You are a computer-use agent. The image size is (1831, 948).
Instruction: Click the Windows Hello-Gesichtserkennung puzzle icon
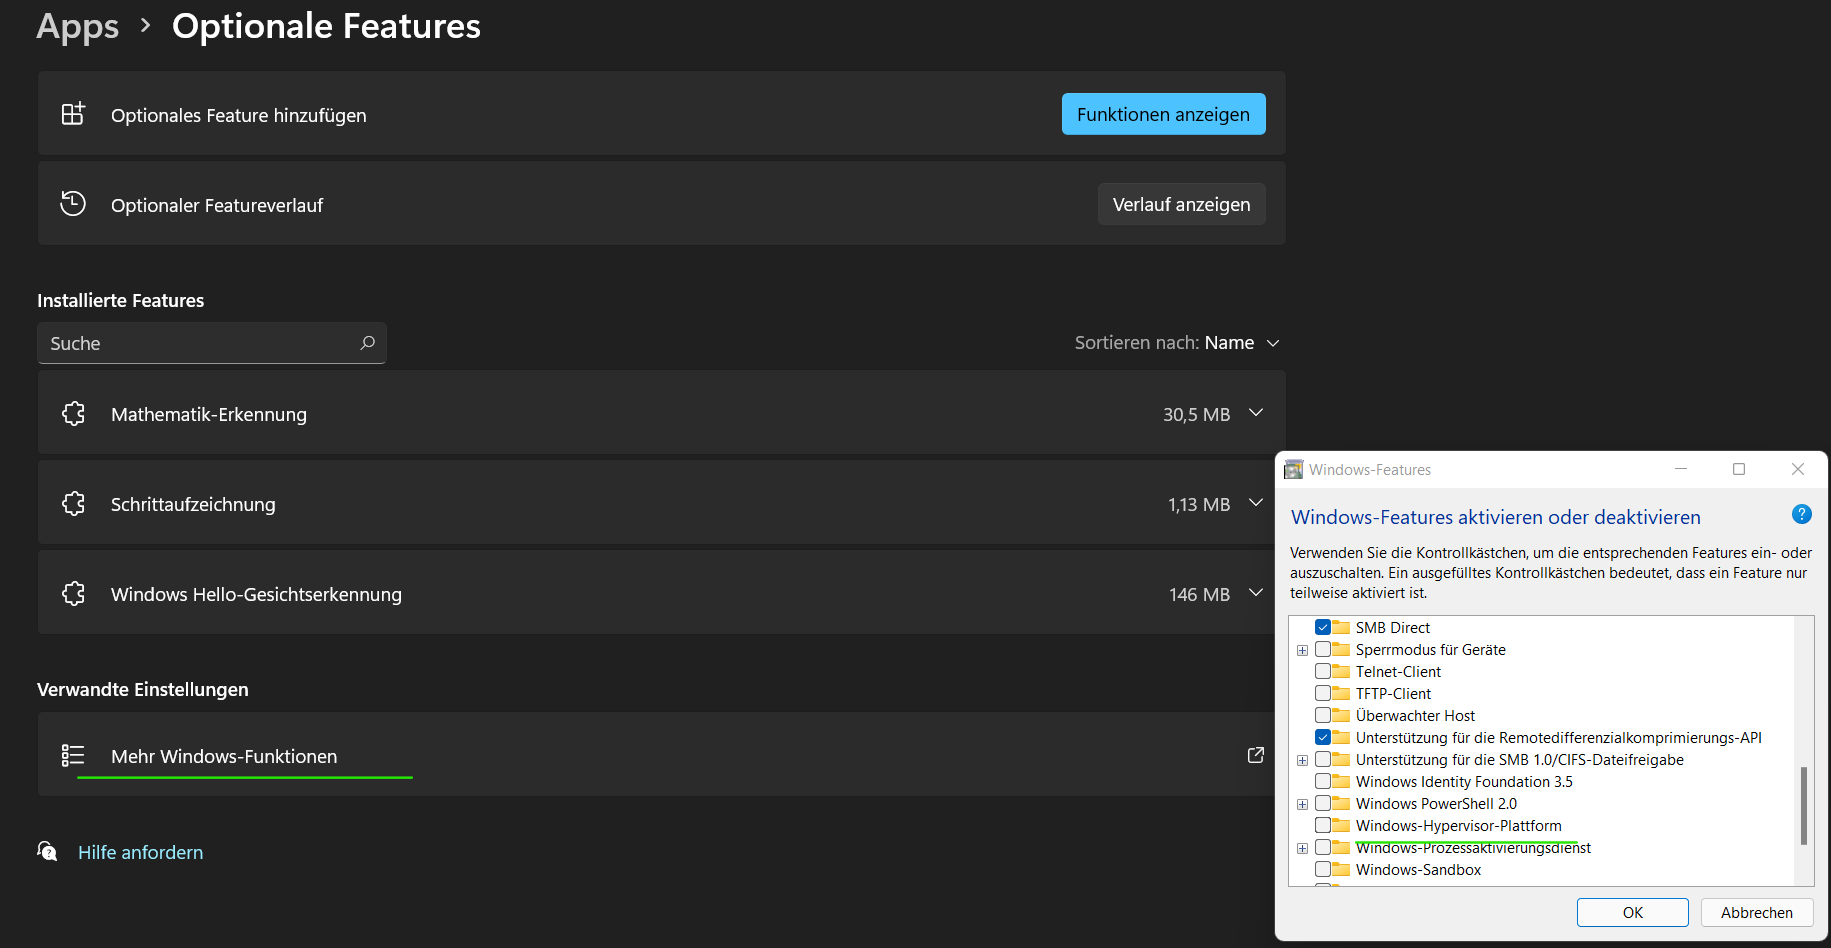pyautogui.click(x=73, y=593)
